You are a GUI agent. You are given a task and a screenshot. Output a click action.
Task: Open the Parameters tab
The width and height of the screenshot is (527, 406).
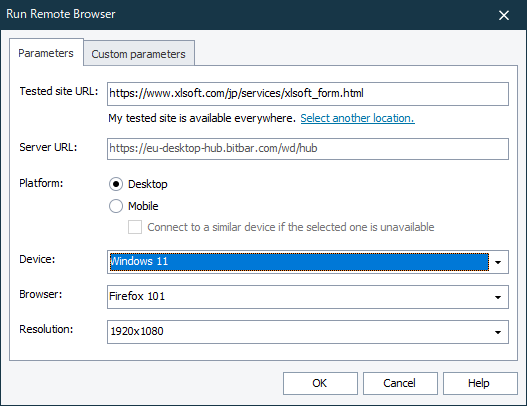[46, 53]
